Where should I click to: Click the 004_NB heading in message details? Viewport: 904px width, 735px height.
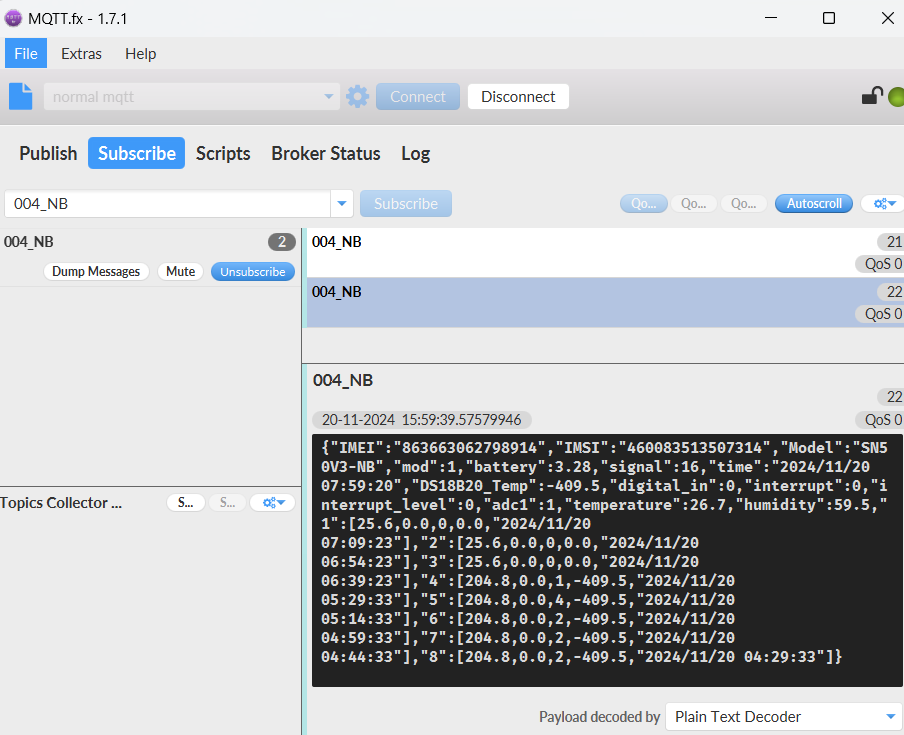click(343, 380)
